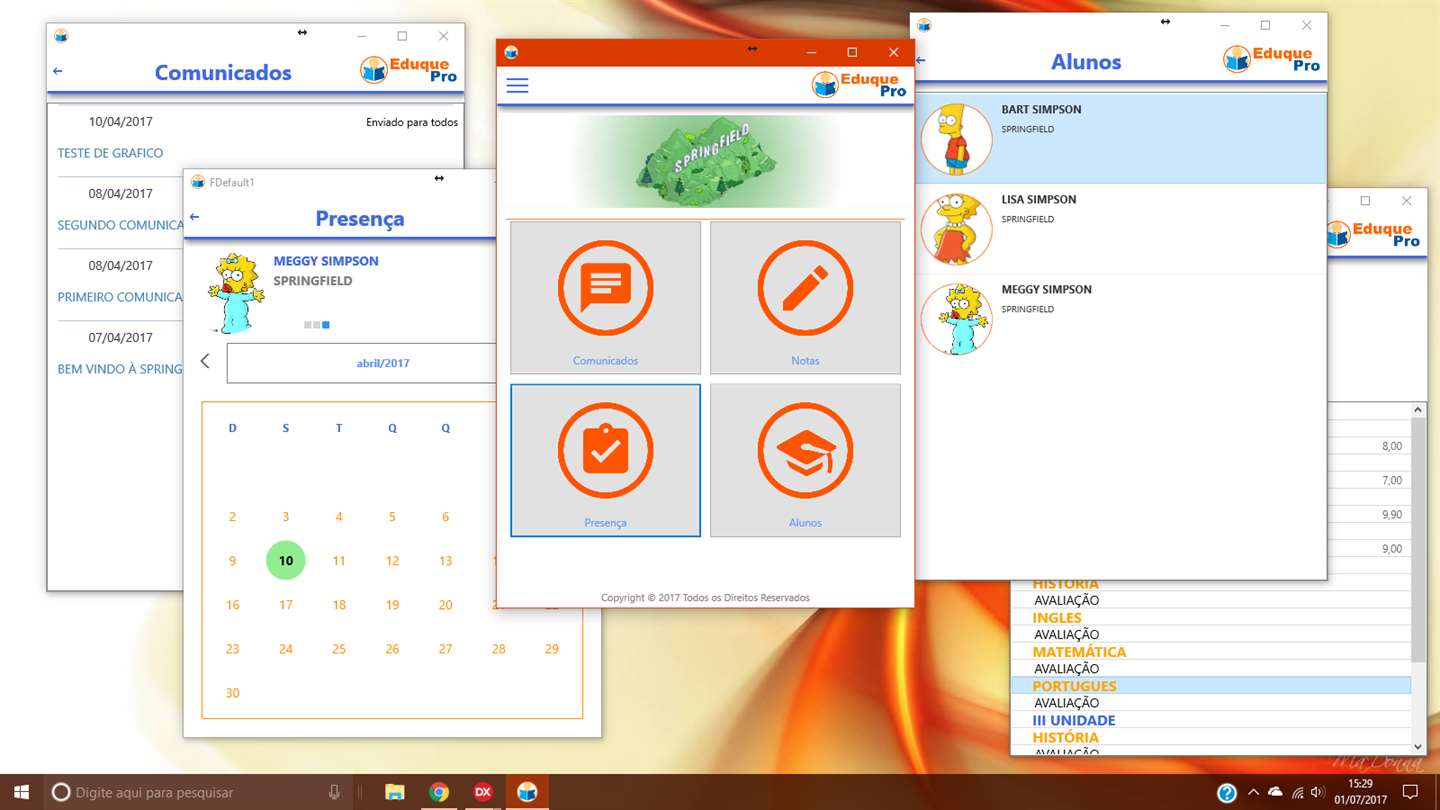Open the Alunos graduation cap tile

click(x=805, y=460)
